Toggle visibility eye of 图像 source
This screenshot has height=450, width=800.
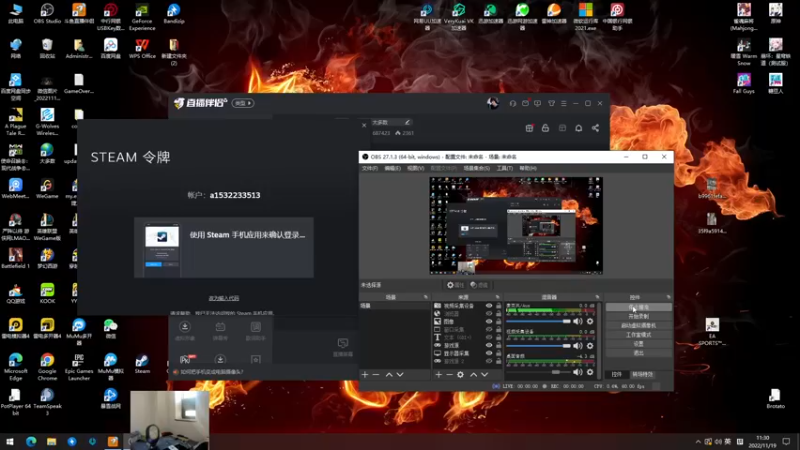pyautogui.click(x=489, y=321)
